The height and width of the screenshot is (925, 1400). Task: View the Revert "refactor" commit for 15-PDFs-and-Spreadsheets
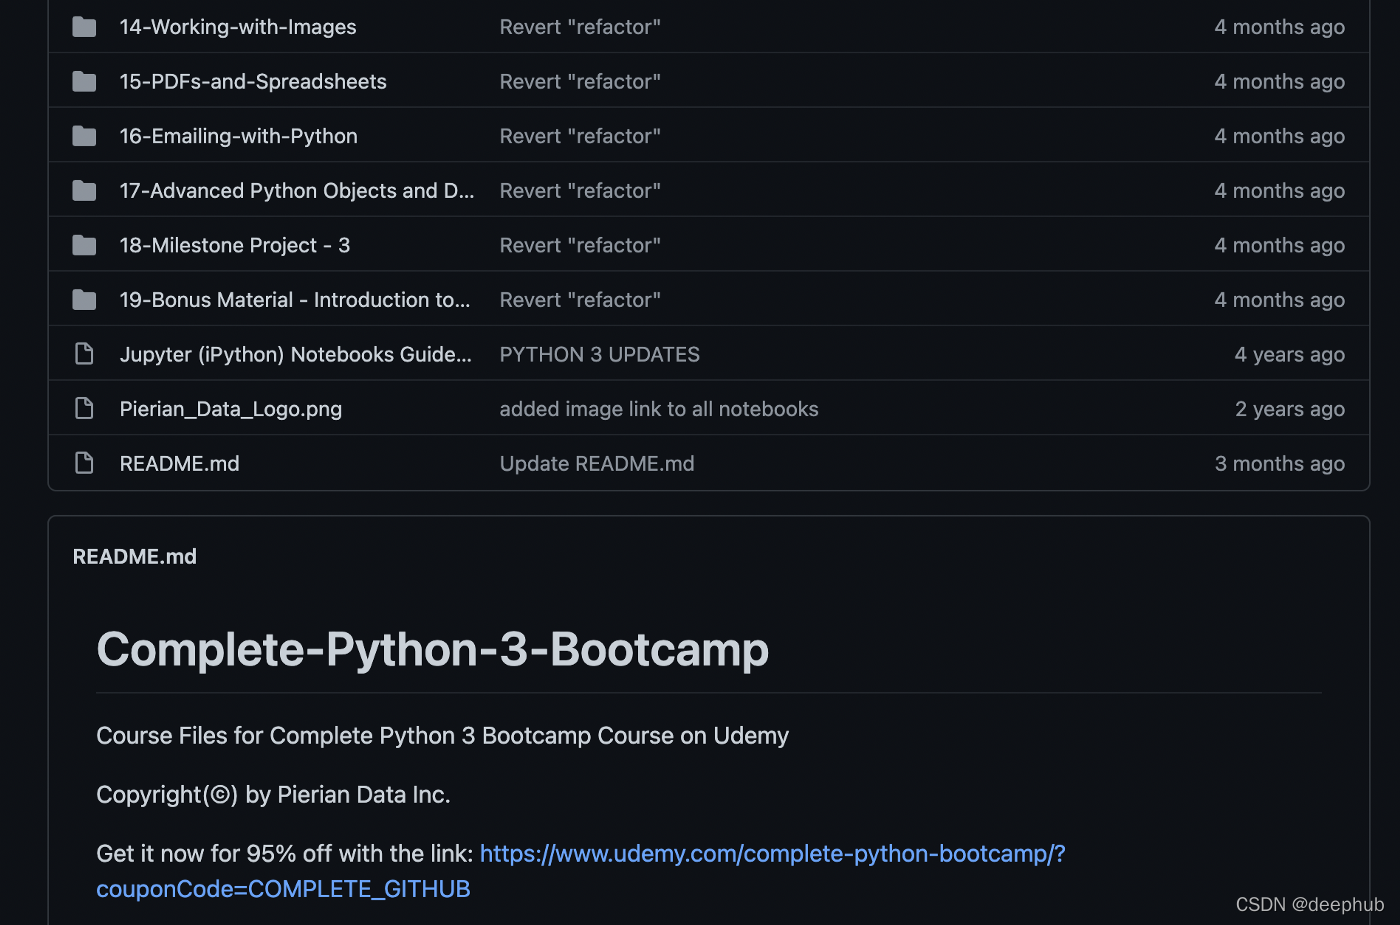[x=580, y=81]
